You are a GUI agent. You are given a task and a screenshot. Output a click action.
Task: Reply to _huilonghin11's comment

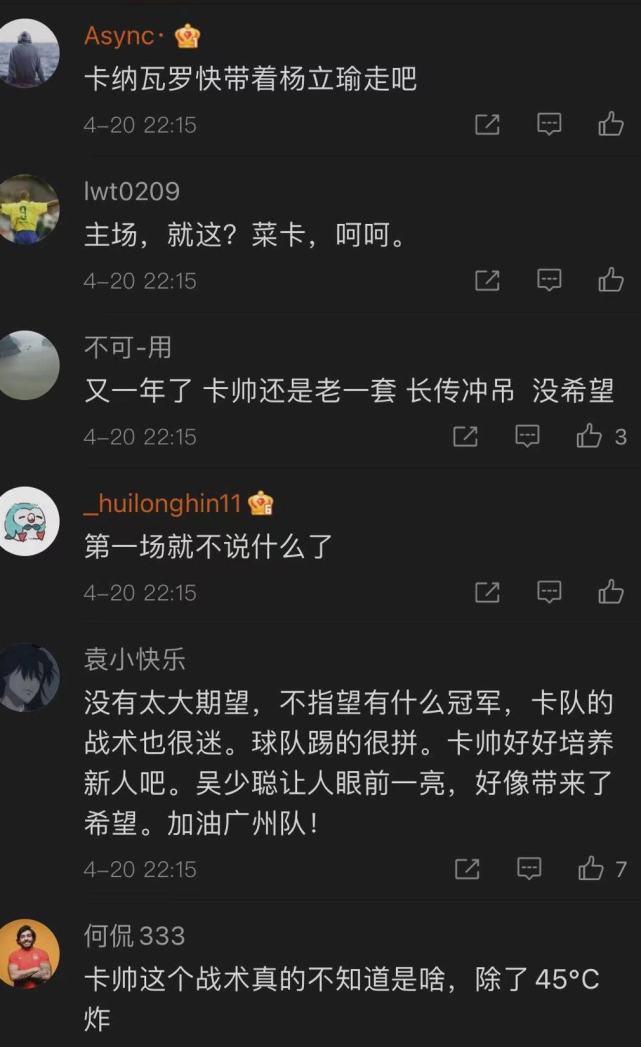point(549,592)
